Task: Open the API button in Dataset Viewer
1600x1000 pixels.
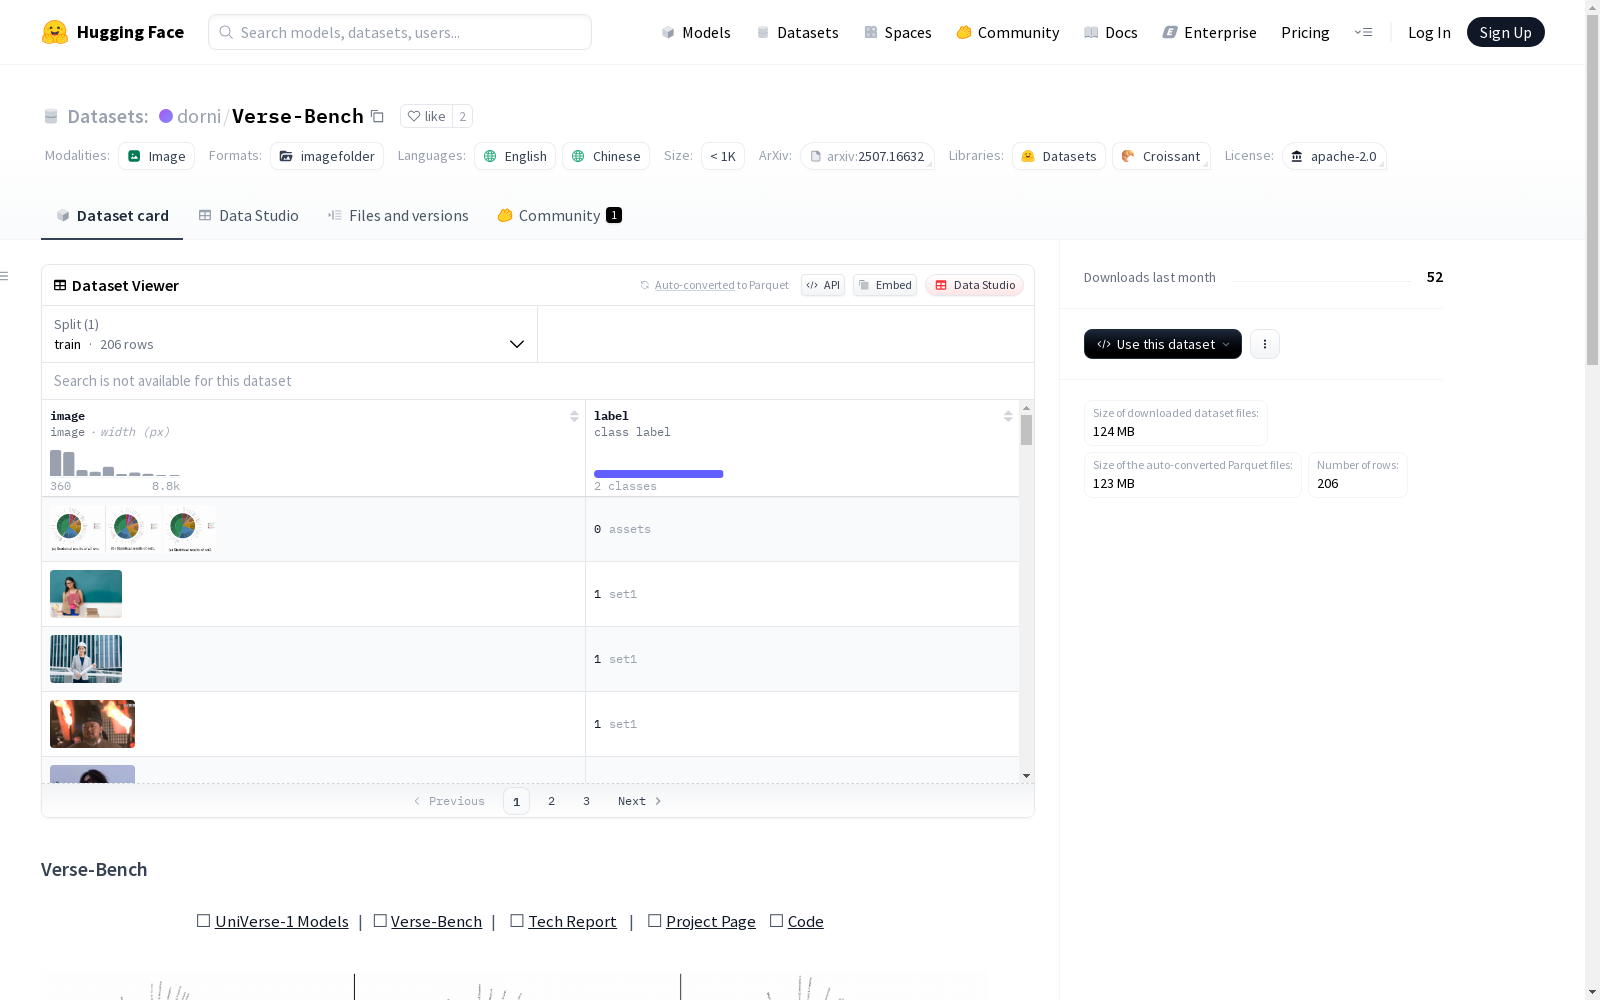Action: [823, 285]
